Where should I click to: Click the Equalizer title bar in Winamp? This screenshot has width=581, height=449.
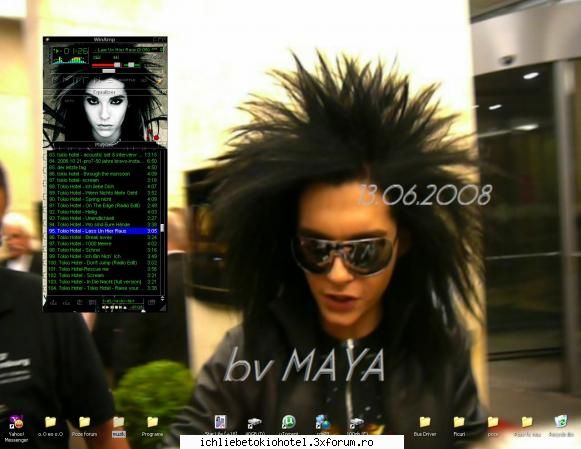coord(105,92)
